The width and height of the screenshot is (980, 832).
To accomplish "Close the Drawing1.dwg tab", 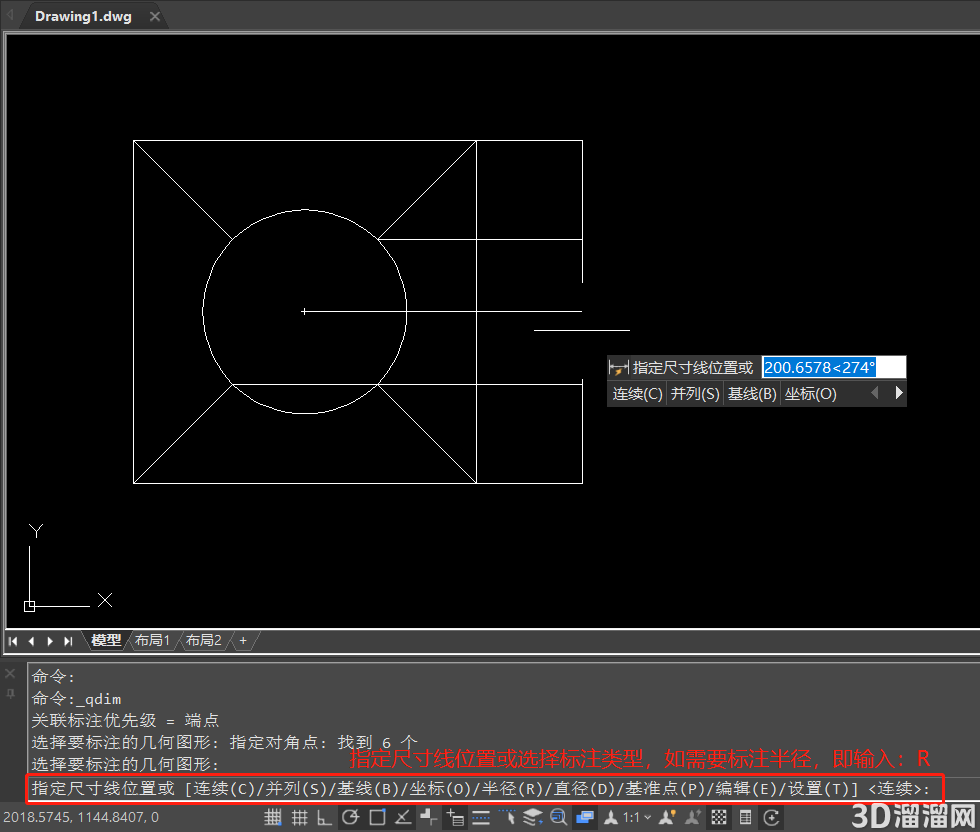I will [x=155, y=17].
